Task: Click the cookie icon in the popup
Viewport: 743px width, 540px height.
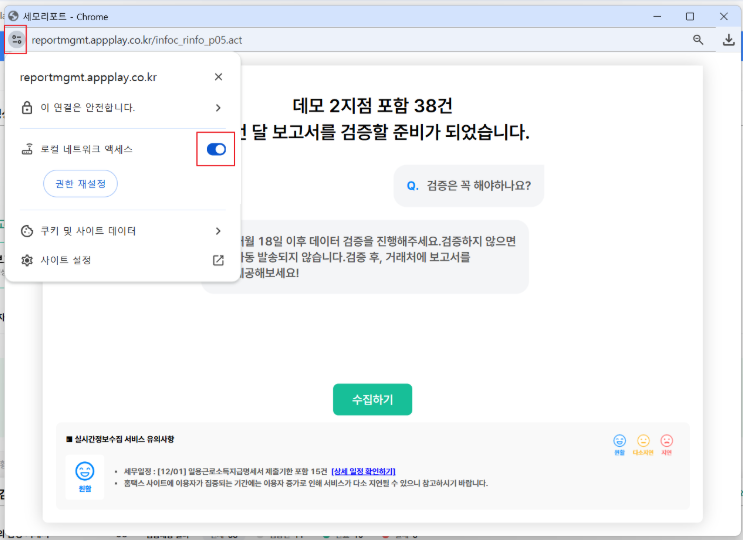Action: pyautogui.click(x=27, y=231)
